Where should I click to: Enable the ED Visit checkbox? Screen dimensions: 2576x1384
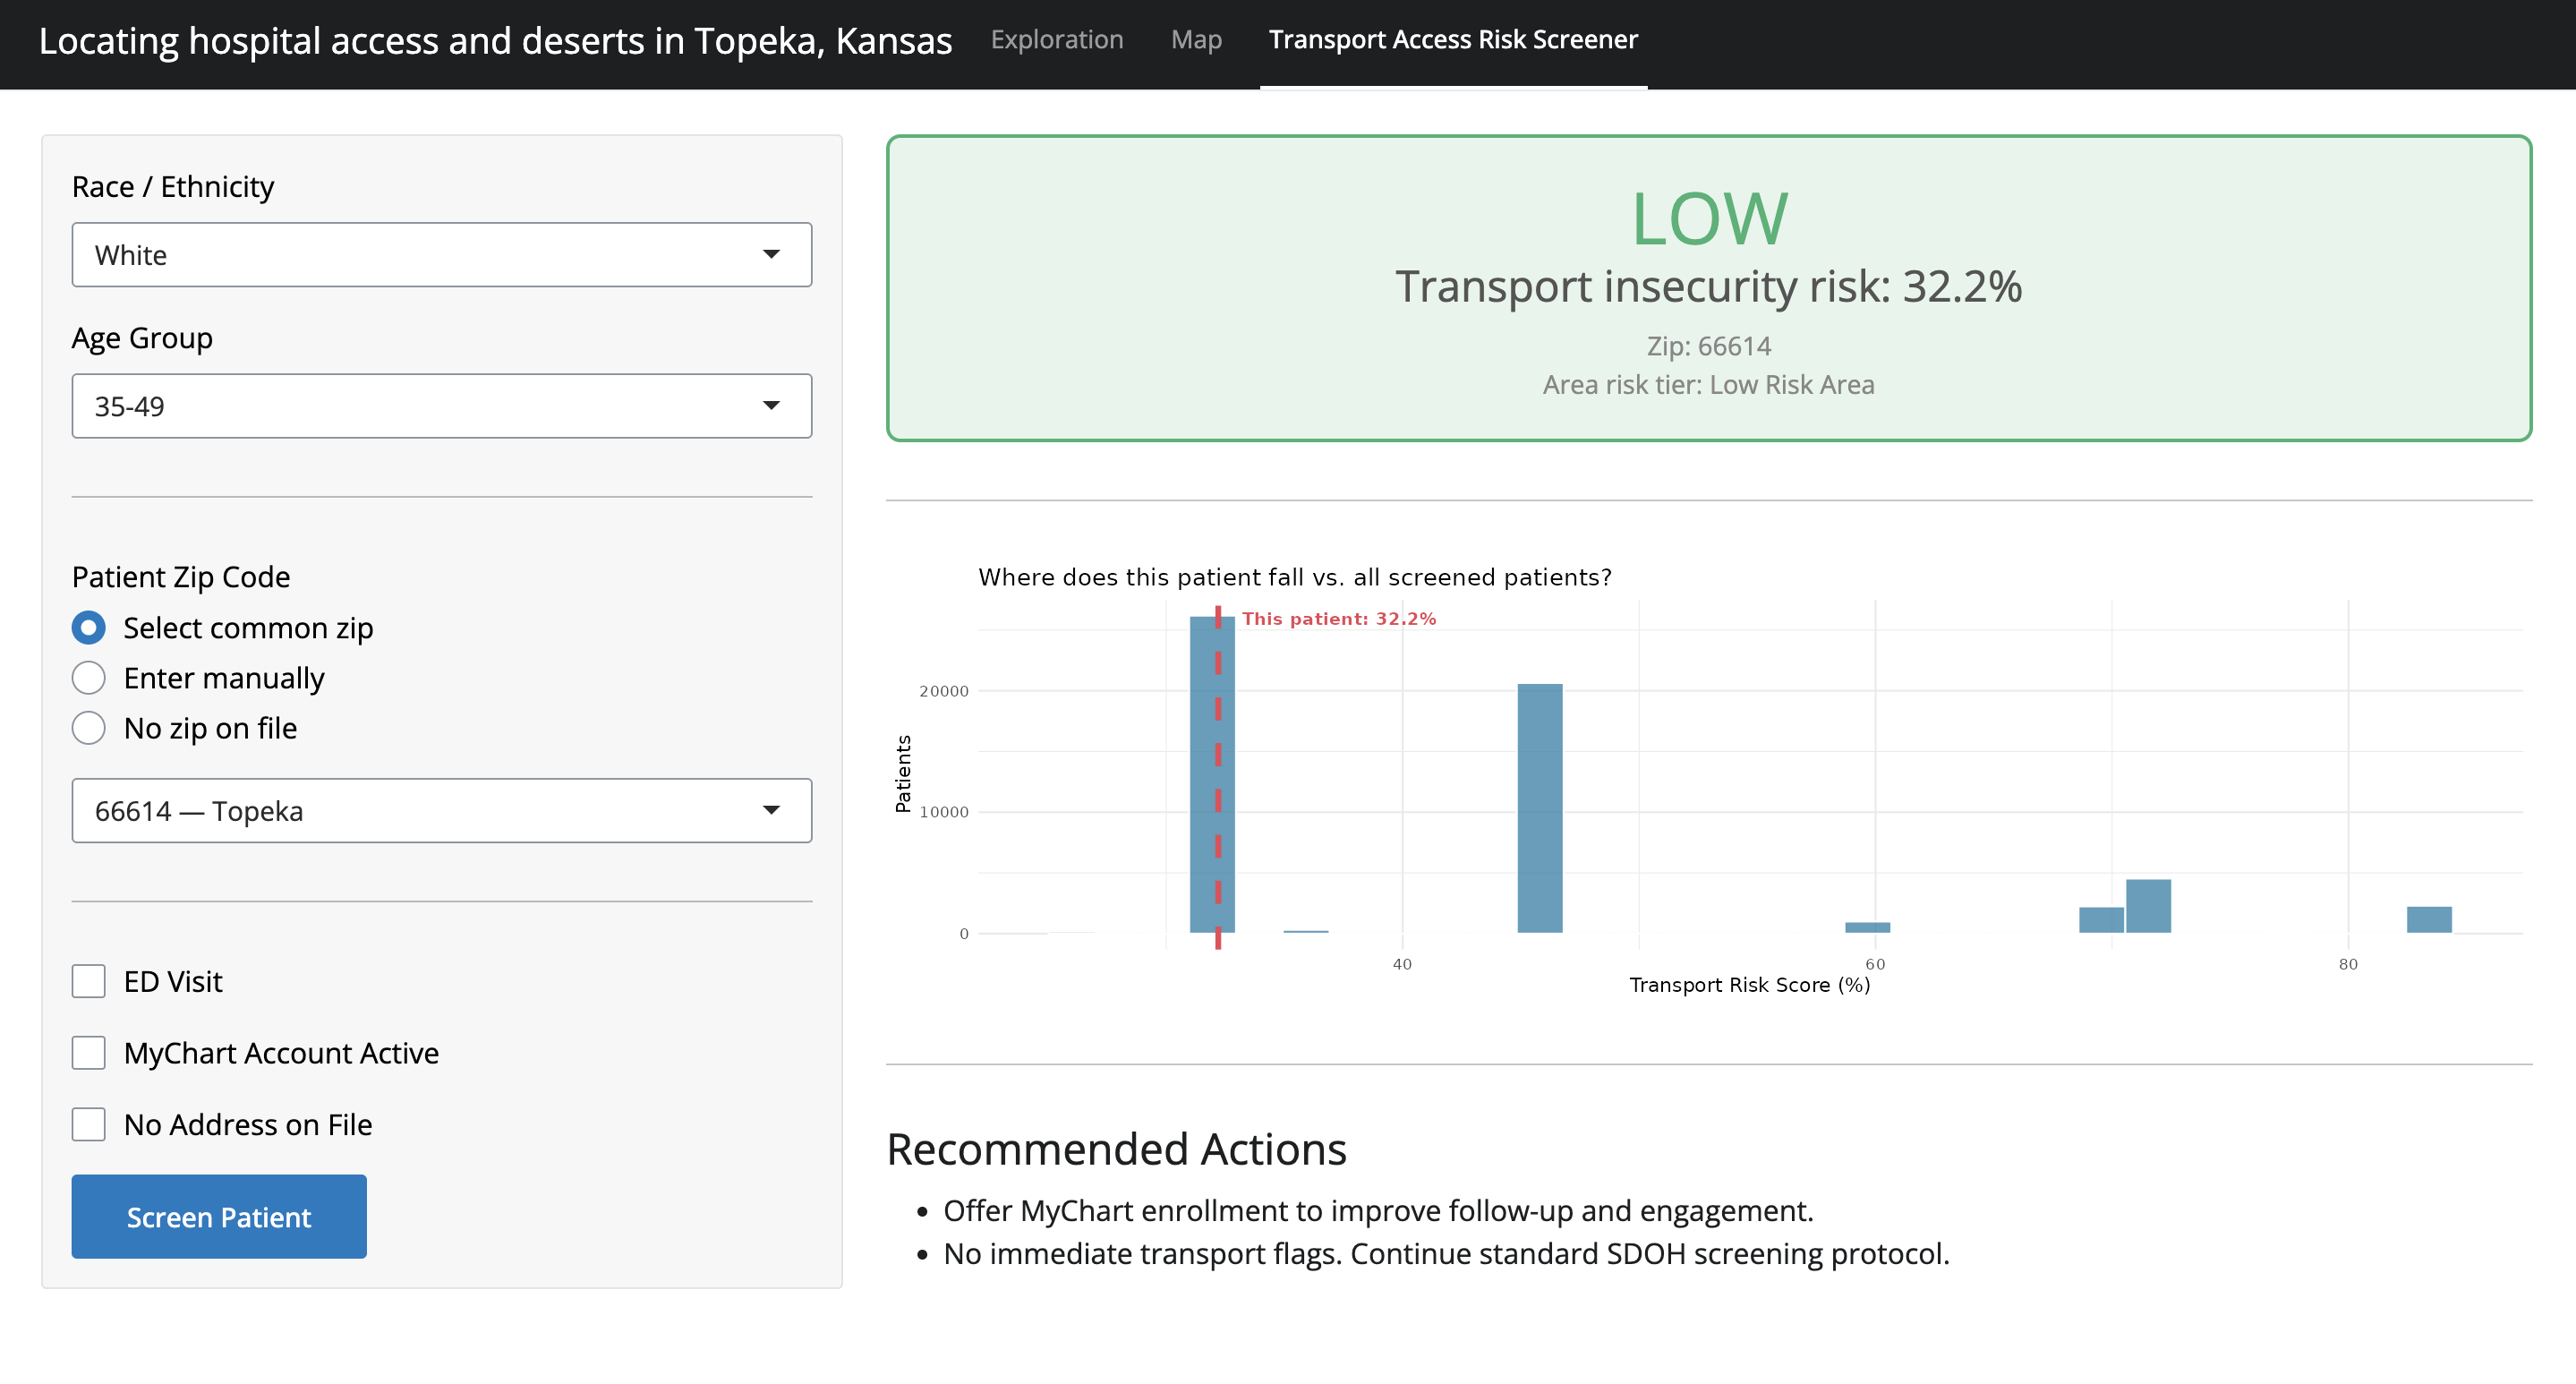(89, 981)
